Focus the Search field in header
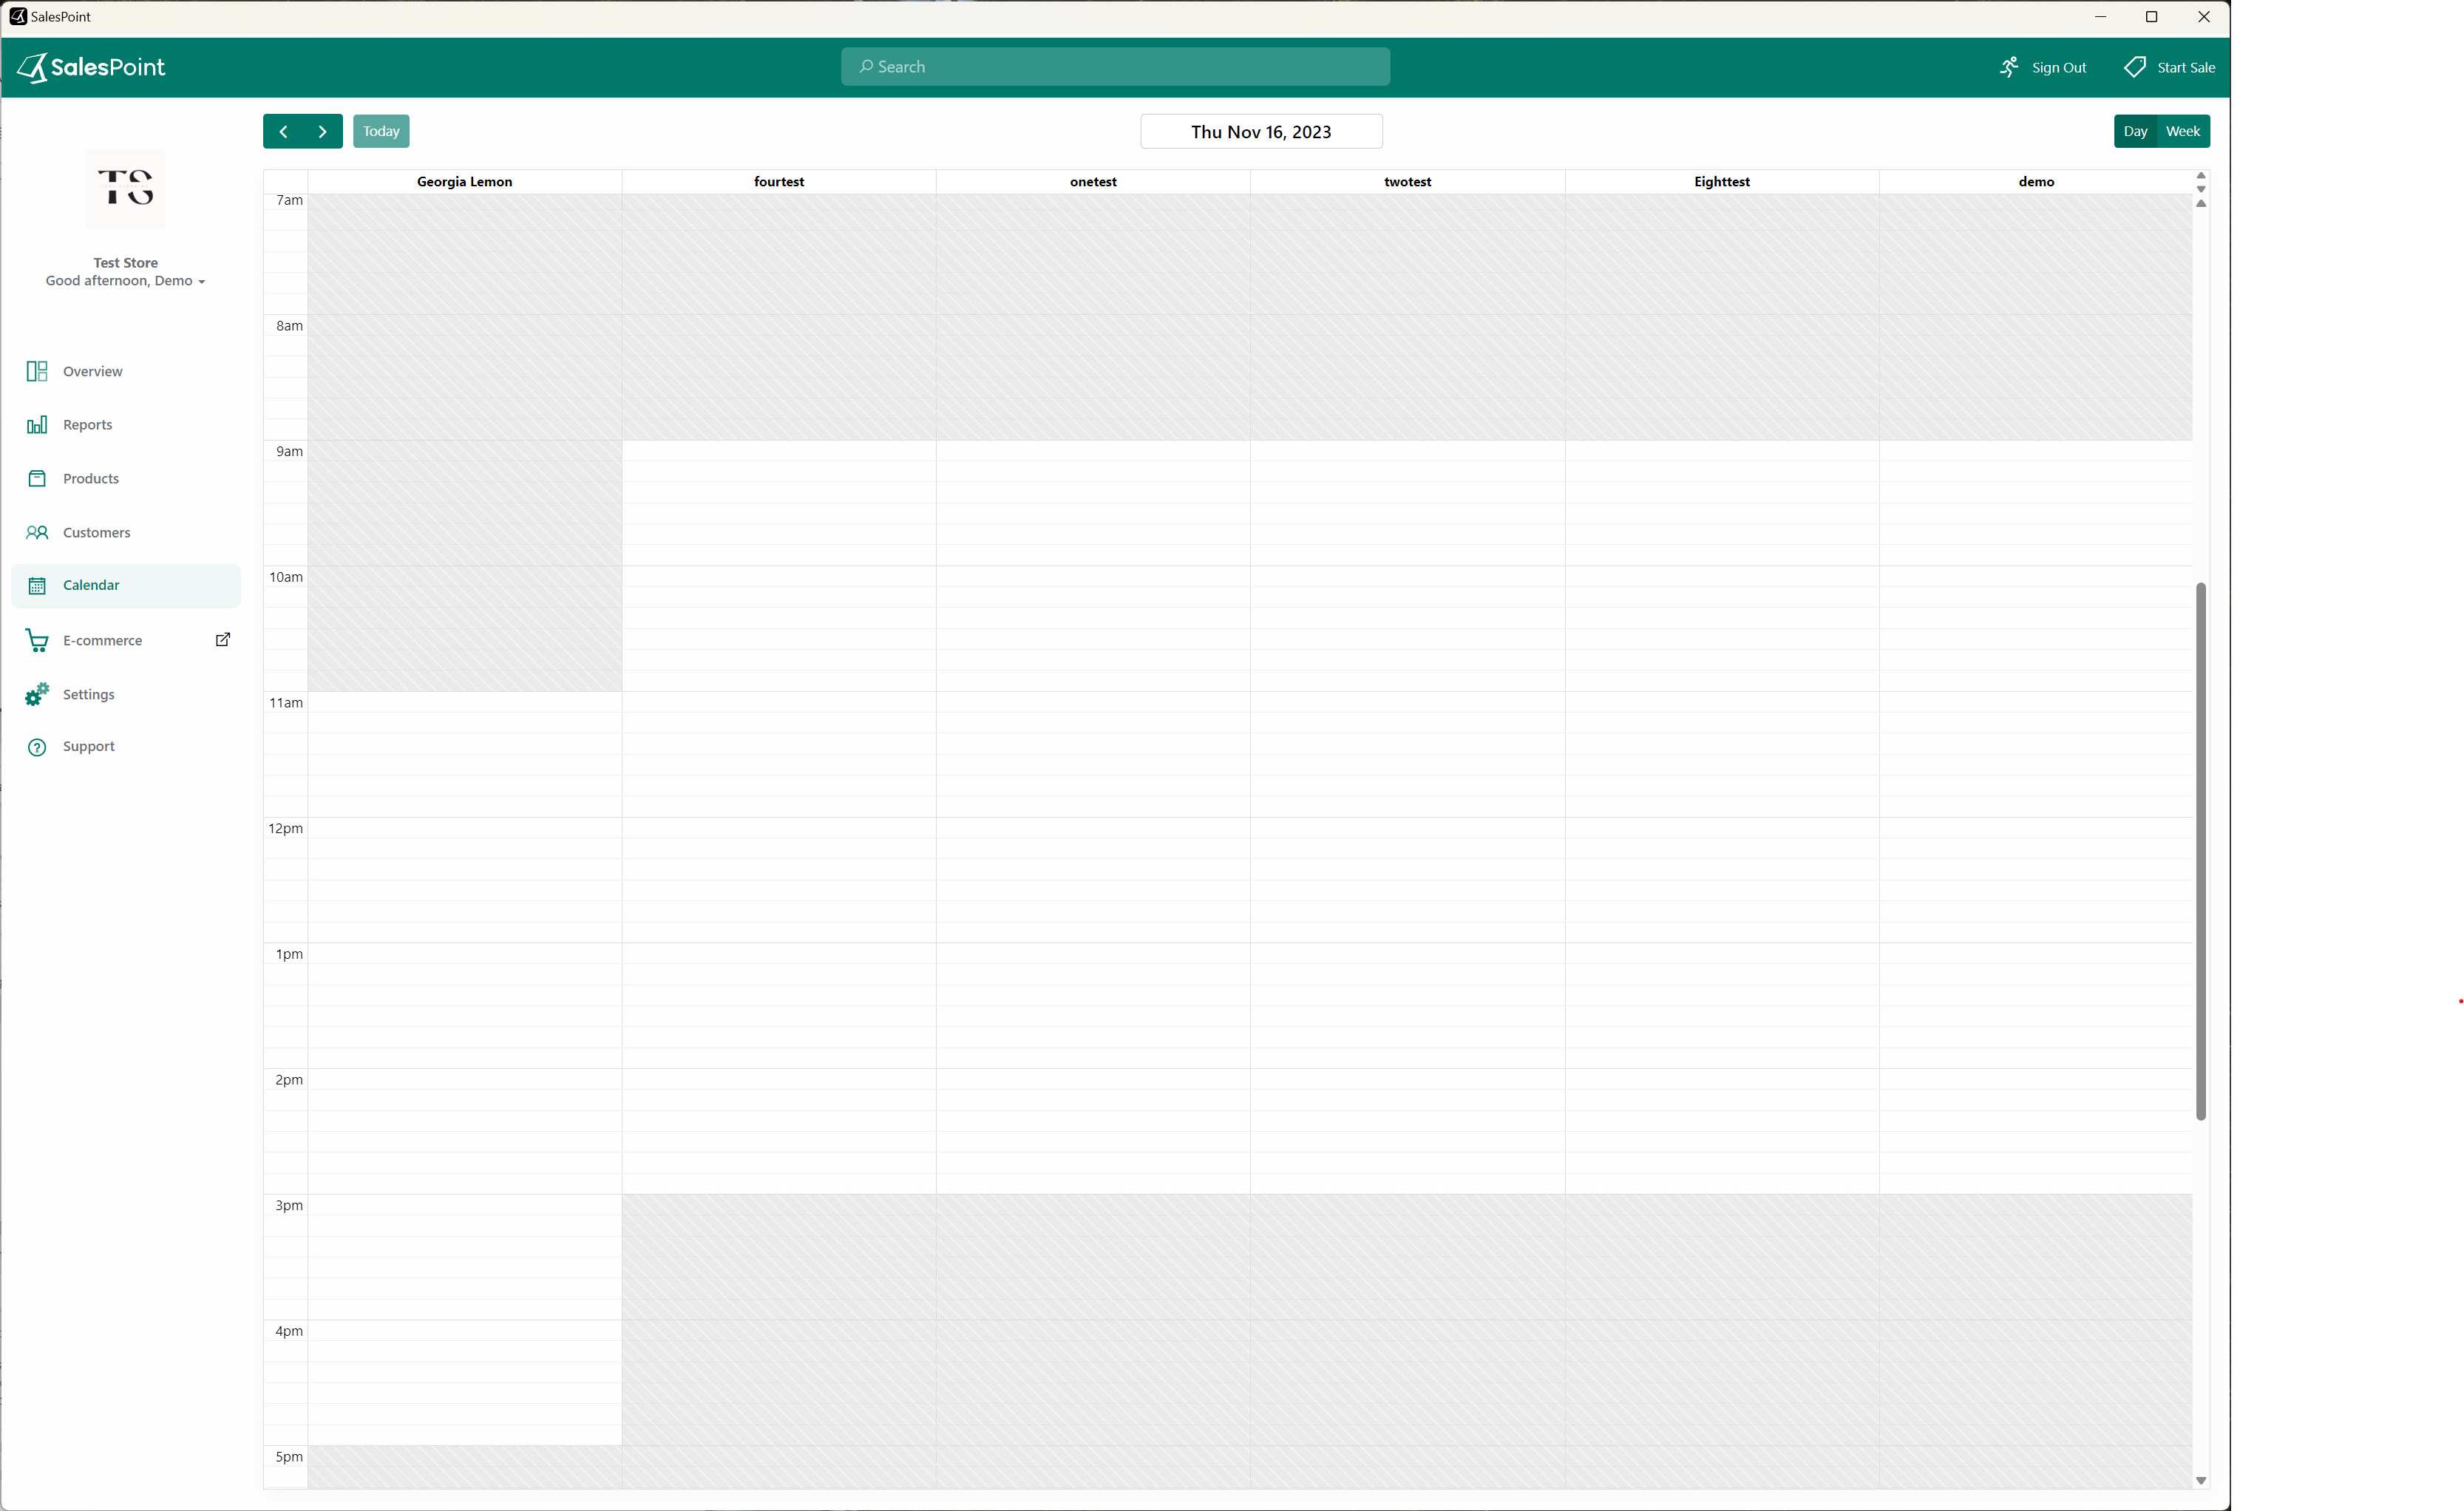The image size is (2464, 1511). pyautogui.click(x=1115, y=66)
